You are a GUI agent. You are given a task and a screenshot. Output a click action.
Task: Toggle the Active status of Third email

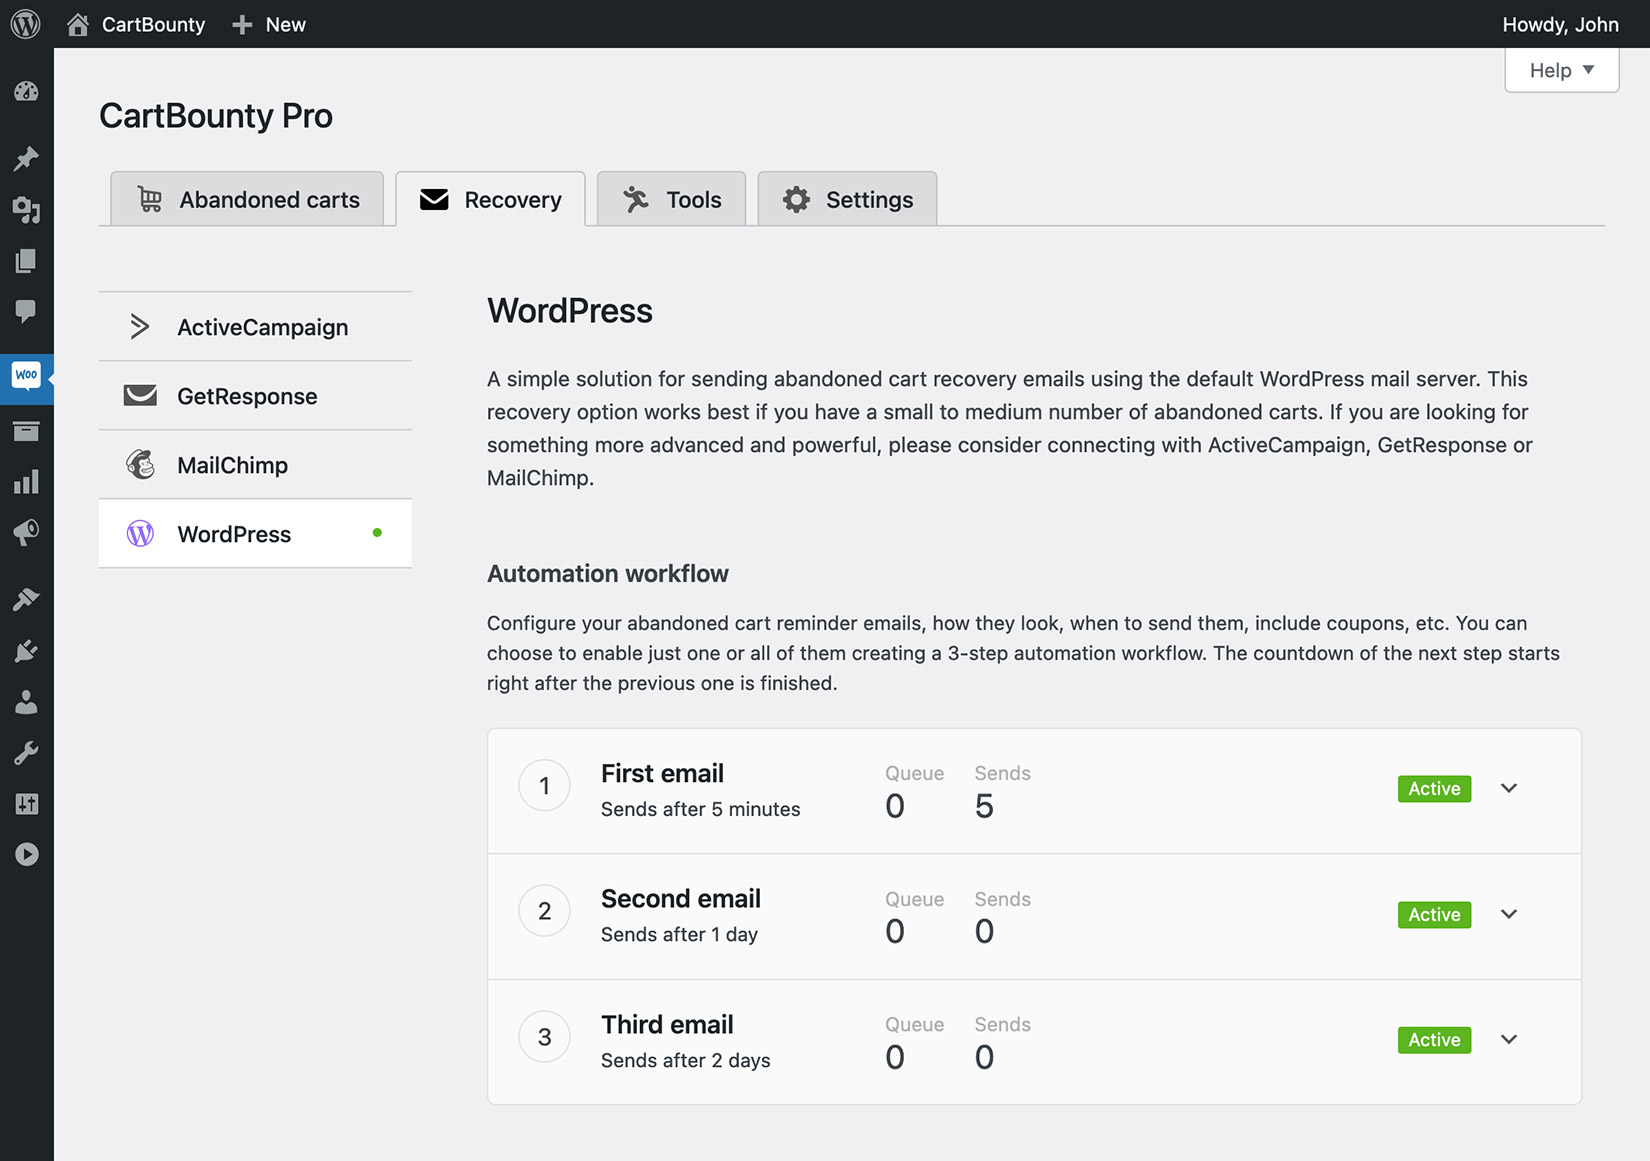[1434, 1040]
